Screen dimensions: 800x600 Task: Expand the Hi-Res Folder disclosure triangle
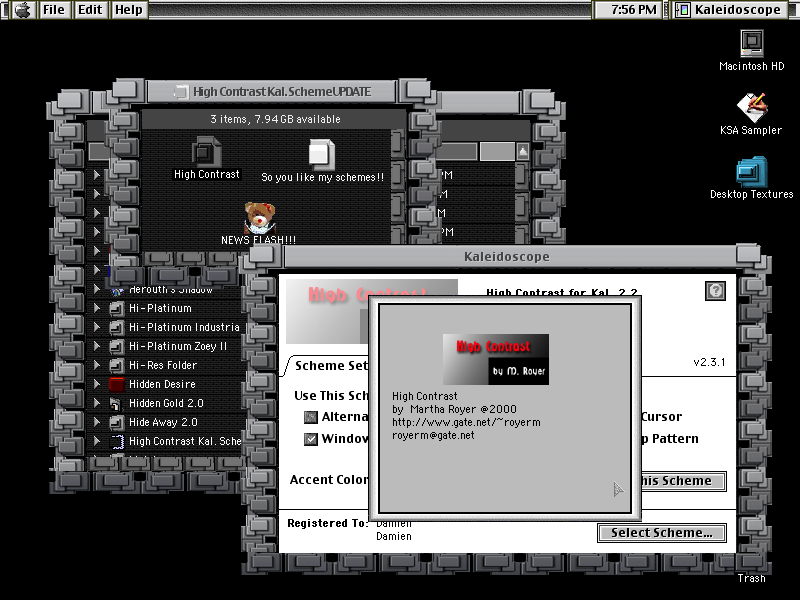(x=97, y=365)
